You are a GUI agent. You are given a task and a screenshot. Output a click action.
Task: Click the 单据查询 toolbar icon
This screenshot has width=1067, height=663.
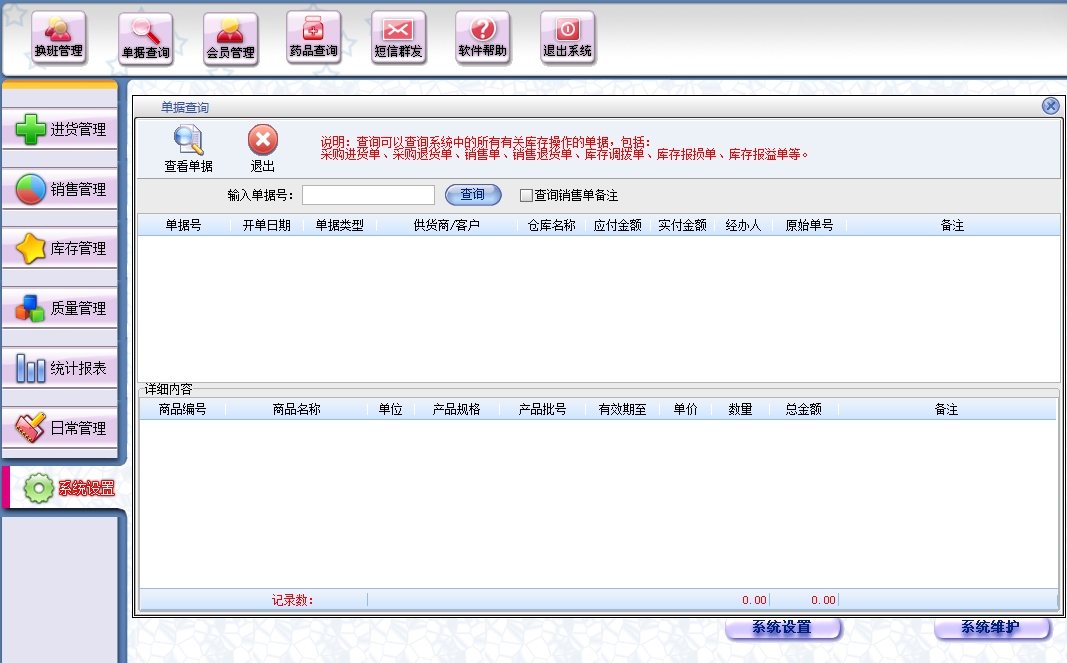click(x=145, y=39)
